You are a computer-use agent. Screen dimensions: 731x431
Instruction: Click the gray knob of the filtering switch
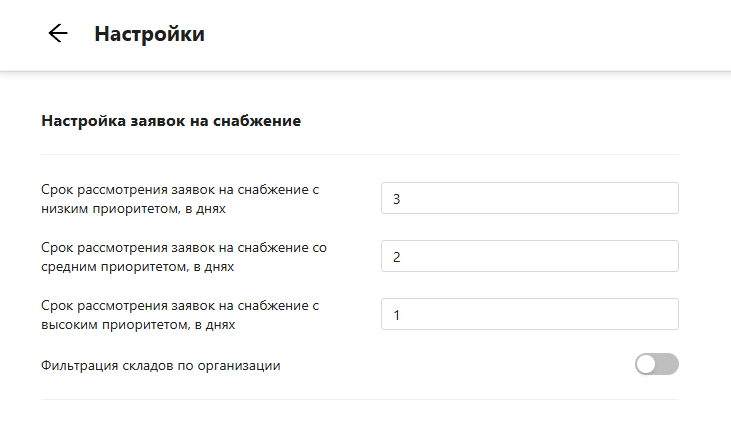tap(646, 364)
